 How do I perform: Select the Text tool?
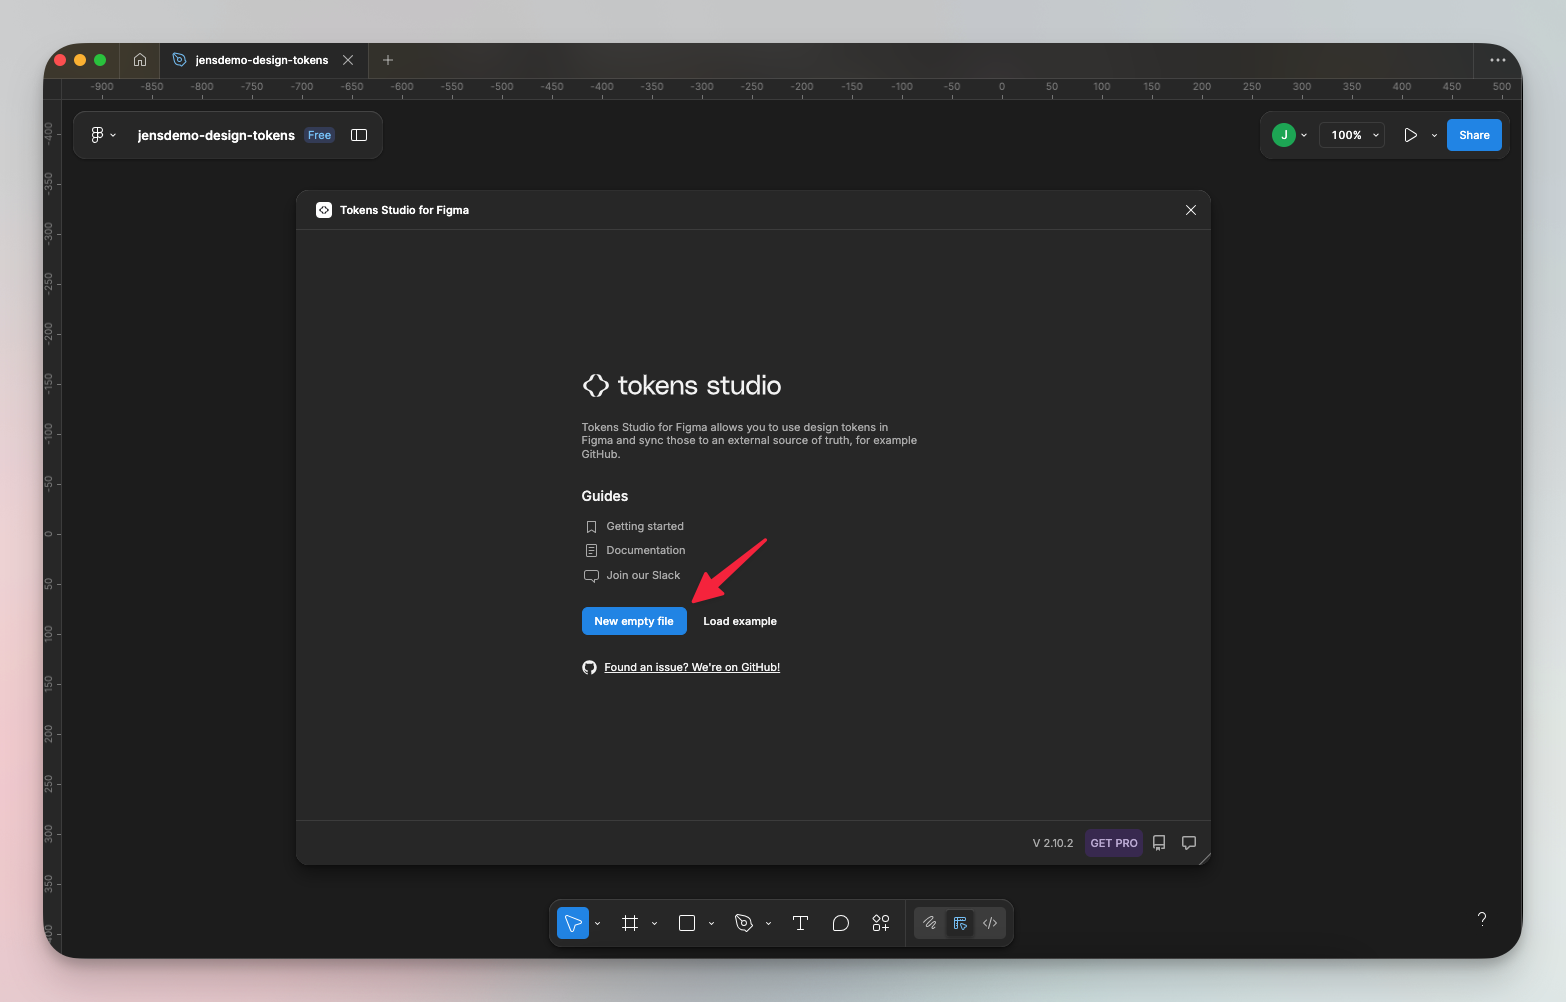800,923
